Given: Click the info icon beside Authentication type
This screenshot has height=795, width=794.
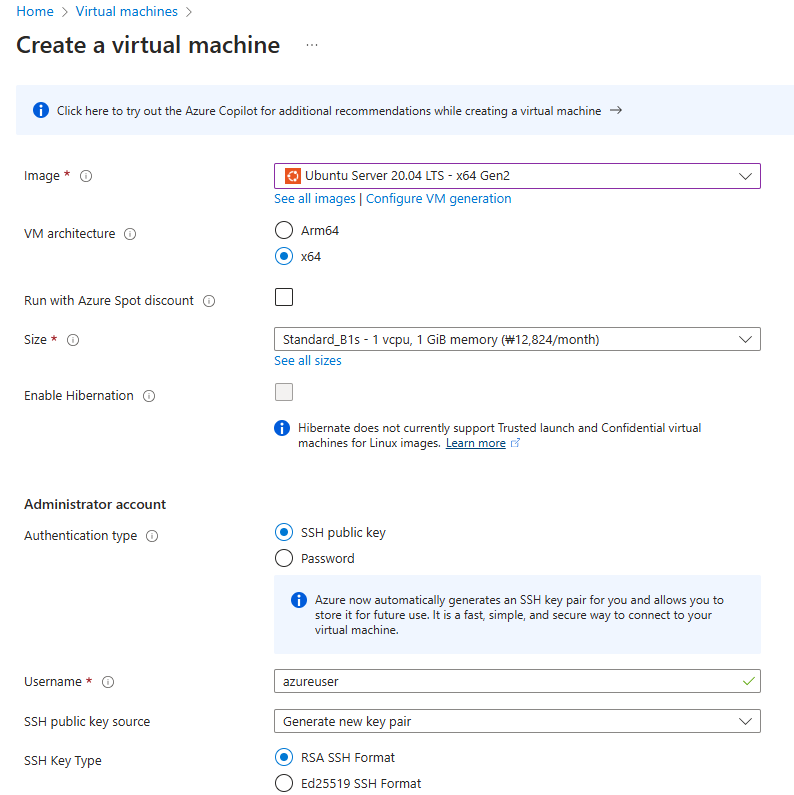Looking at the screenshot, I should [152, 536].
